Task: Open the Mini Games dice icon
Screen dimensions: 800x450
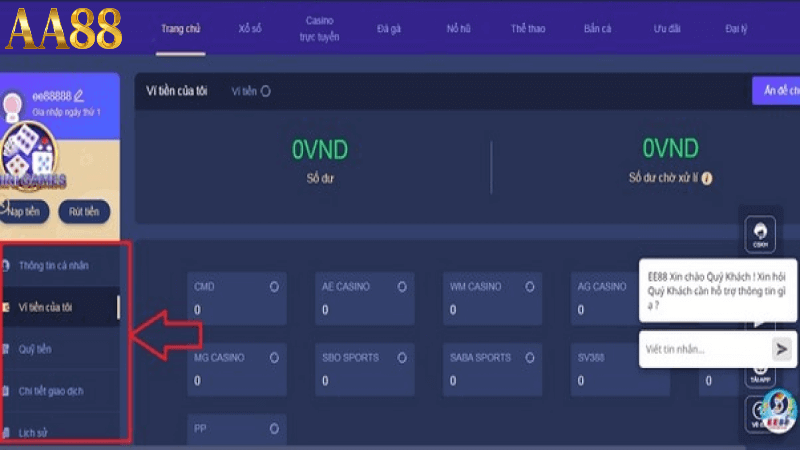Action: click(x=28, y=156)
